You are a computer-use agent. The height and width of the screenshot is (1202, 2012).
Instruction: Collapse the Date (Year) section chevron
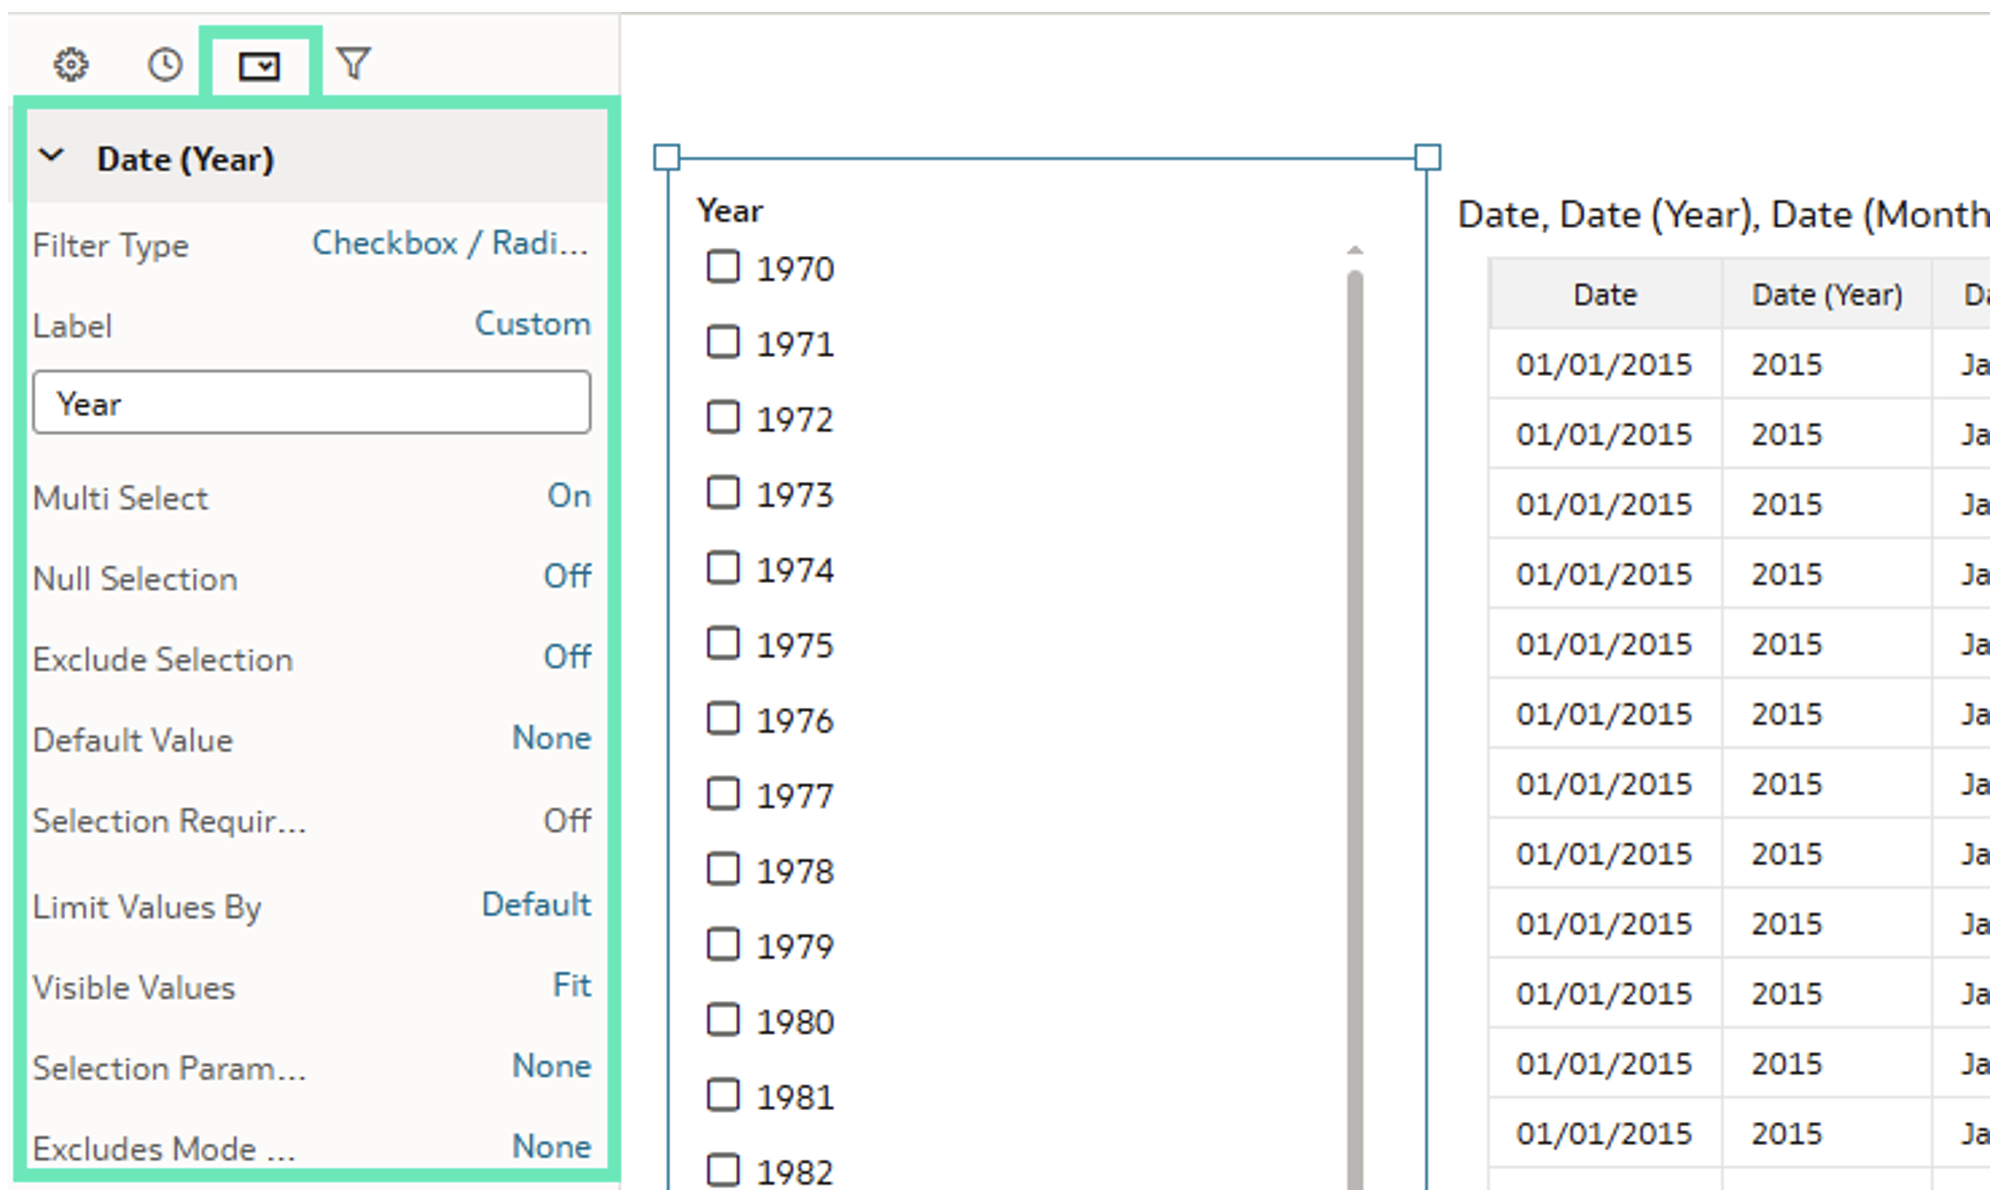click(x=51, y=157)
